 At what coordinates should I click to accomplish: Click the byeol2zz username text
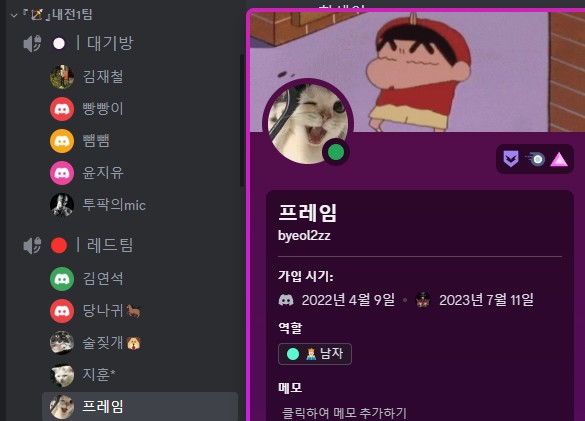coord(304,236)
